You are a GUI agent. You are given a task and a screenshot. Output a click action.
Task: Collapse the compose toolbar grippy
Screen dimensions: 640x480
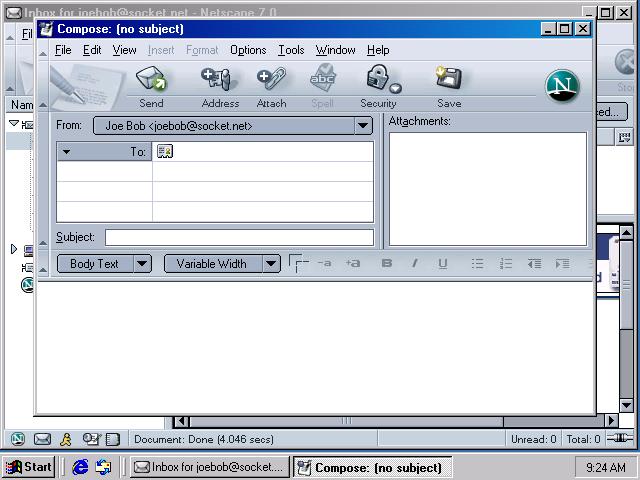click(43, 87)
